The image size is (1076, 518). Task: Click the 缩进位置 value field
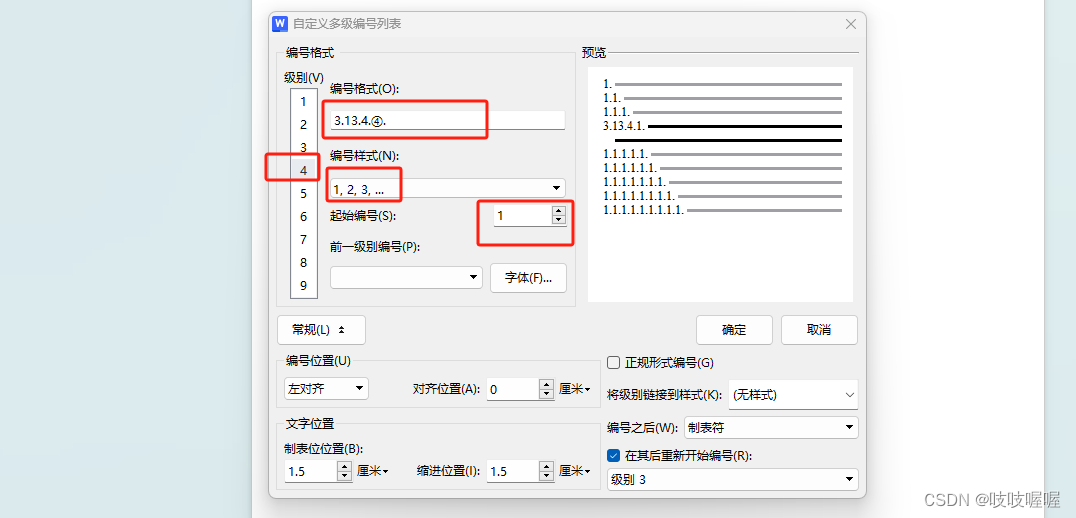point(513,471)
